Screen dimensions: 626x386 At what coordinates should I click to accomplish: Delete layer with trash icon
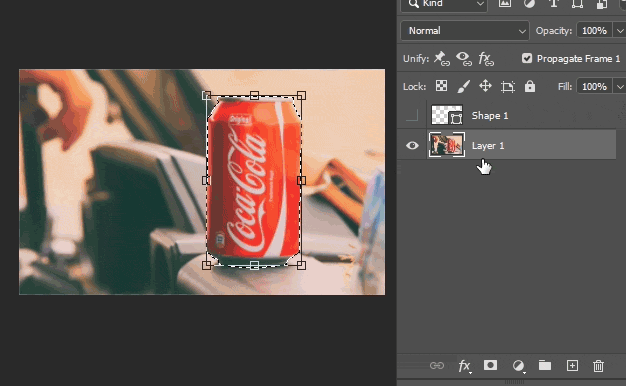click(x=598, y=366)
